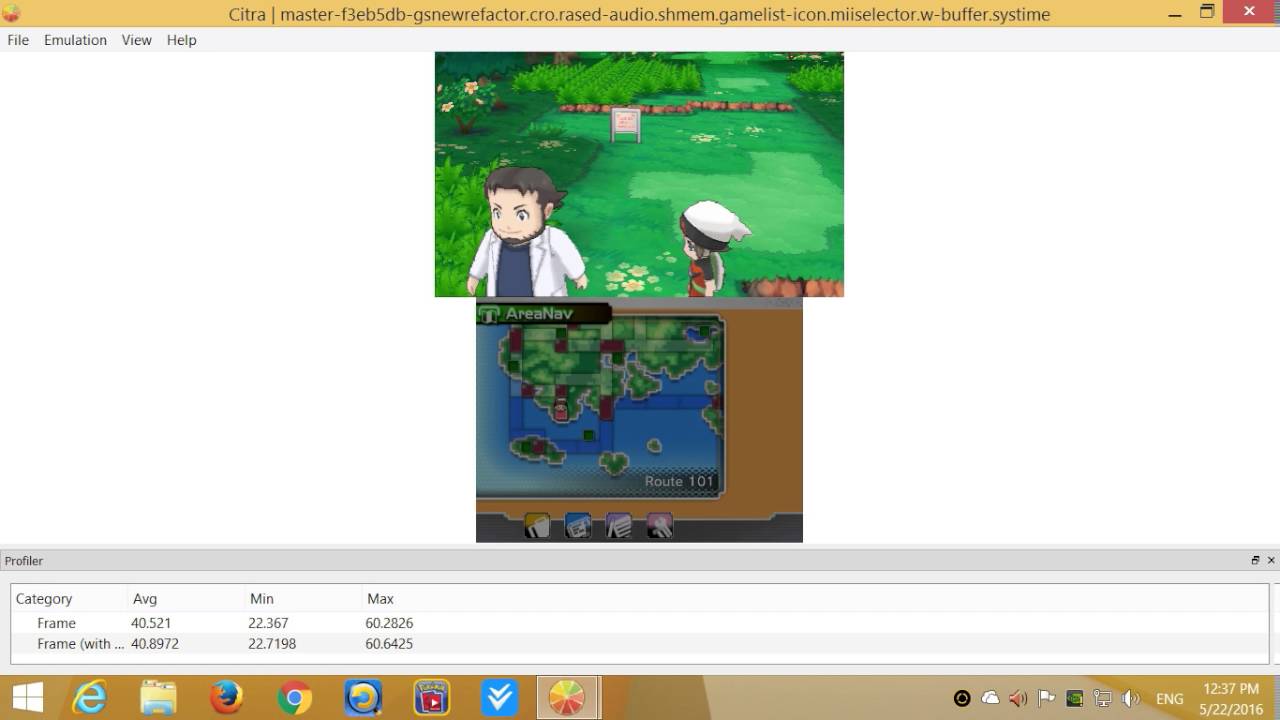Select the Frame row in Profiler
Screen dimensions: 1280x720
pos(639,623)
